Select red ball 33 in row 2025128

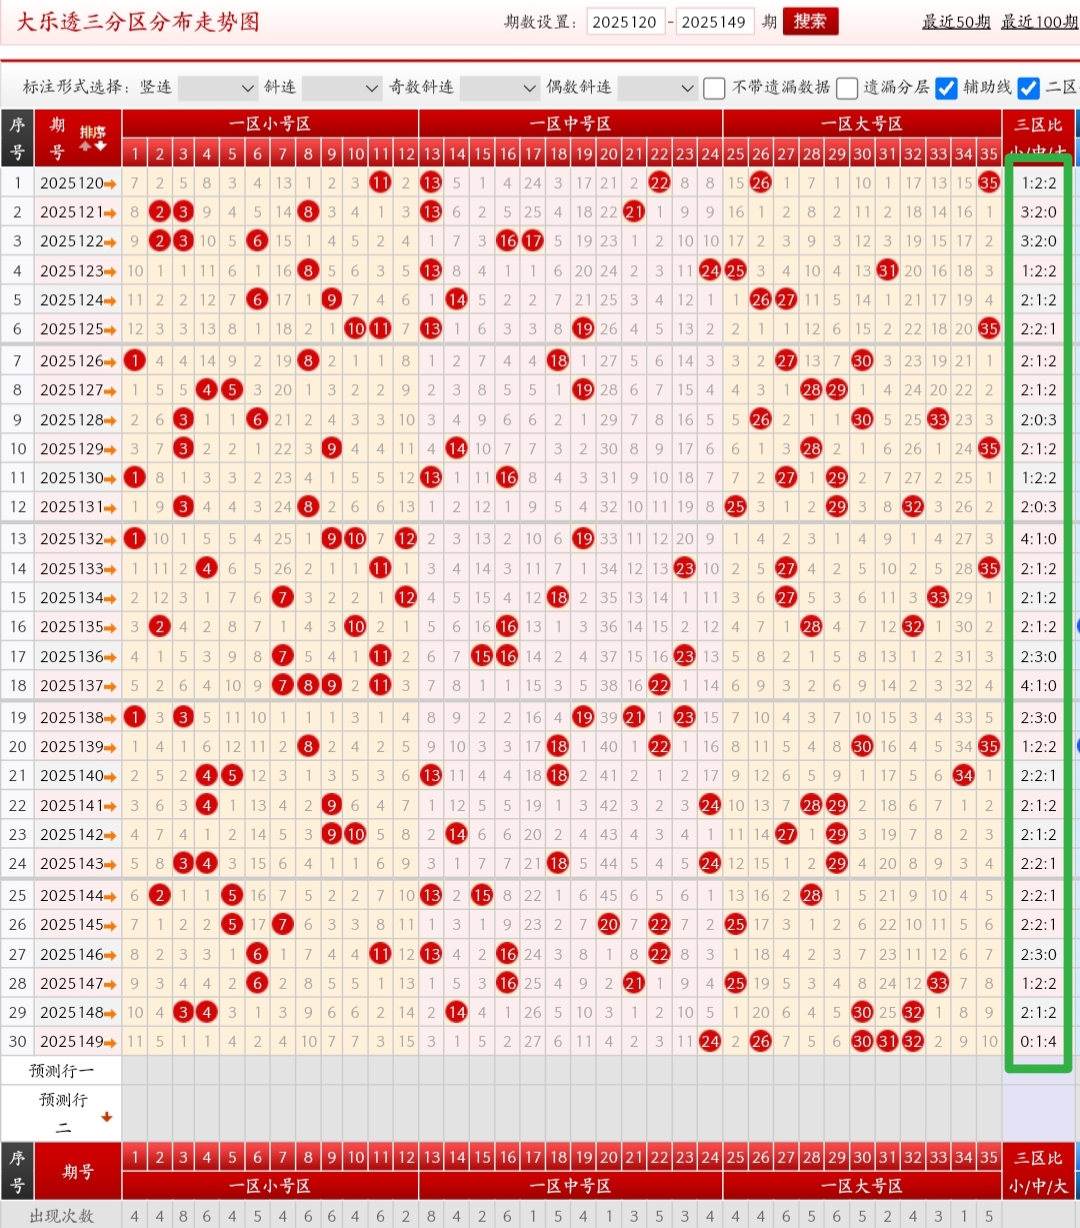click(x=938, y=420)
